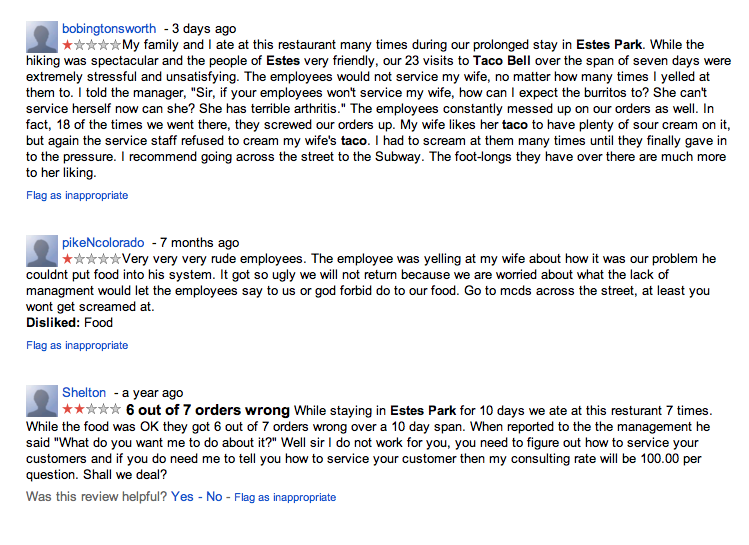
Task: Click bobingtonsworth's one-star rating
Action: coord(91,45)
